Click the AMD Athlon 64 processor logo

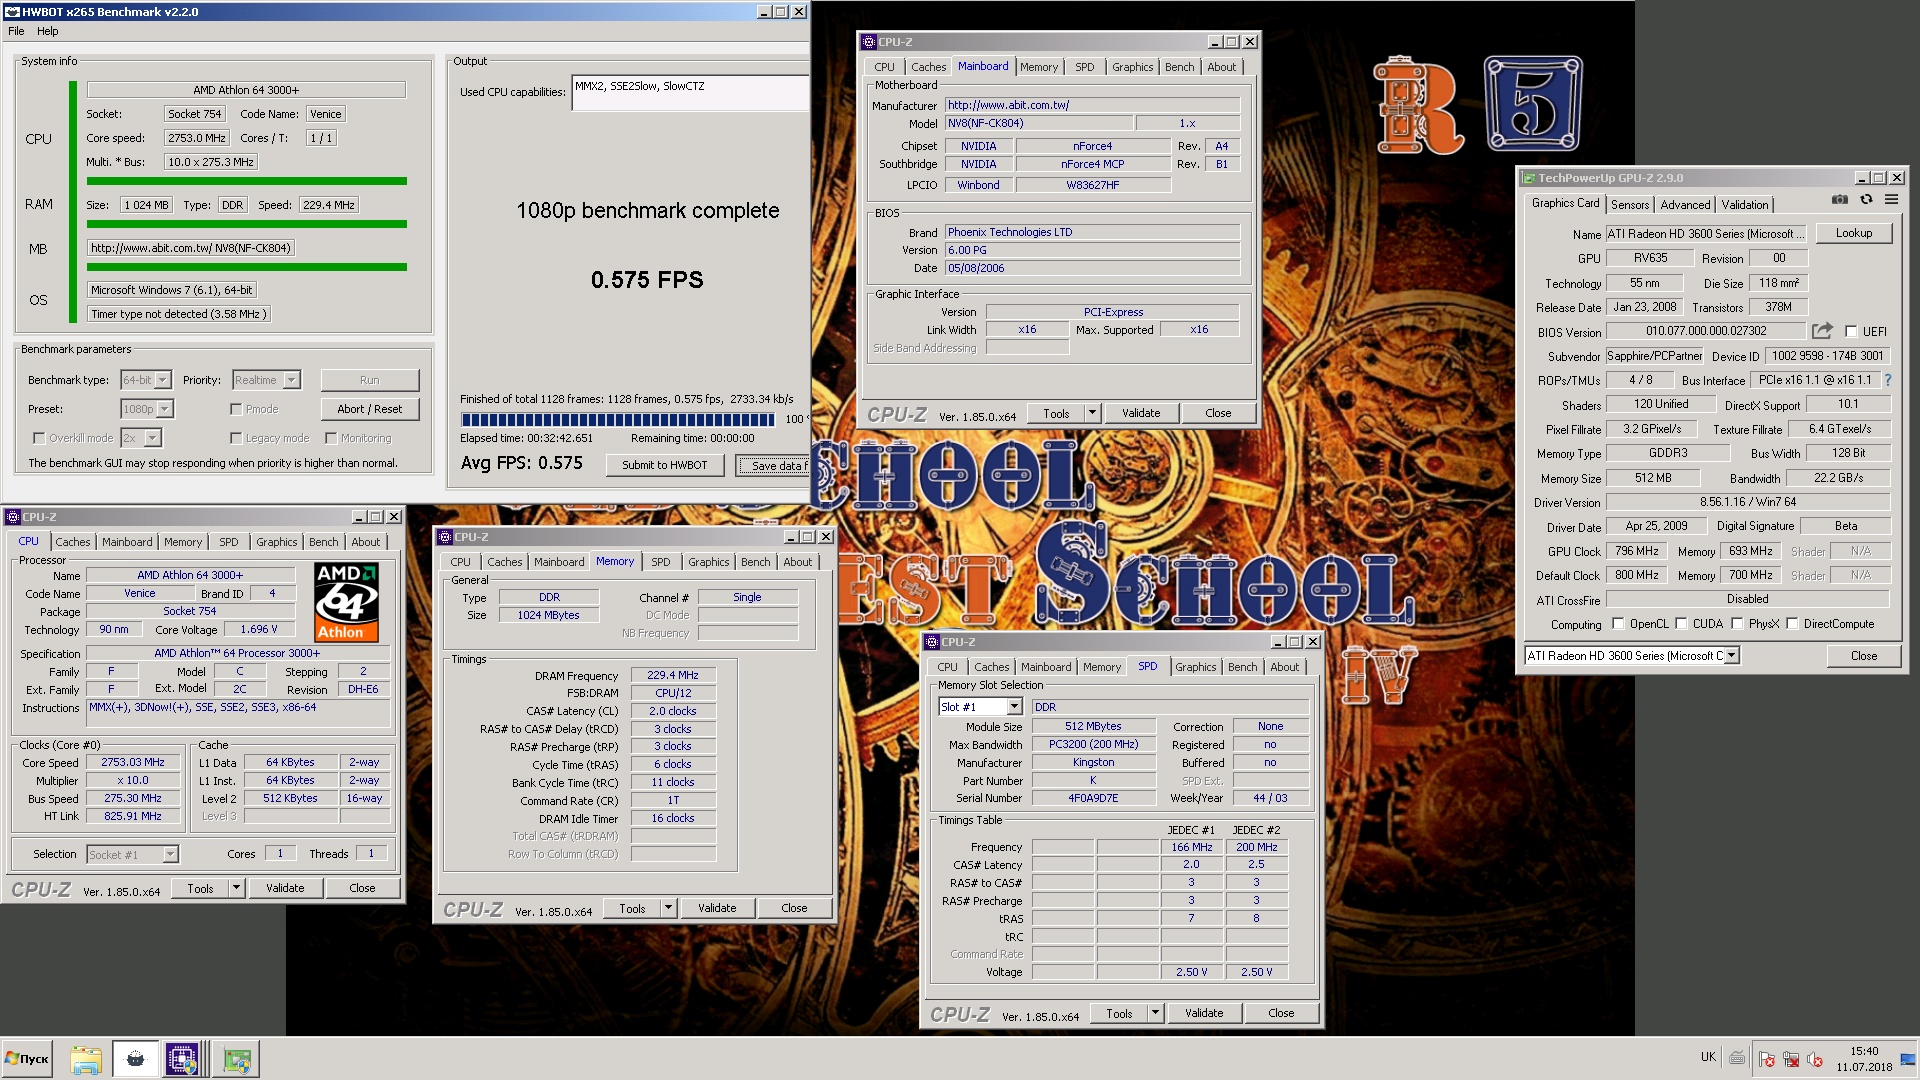[x=346, y=602]
